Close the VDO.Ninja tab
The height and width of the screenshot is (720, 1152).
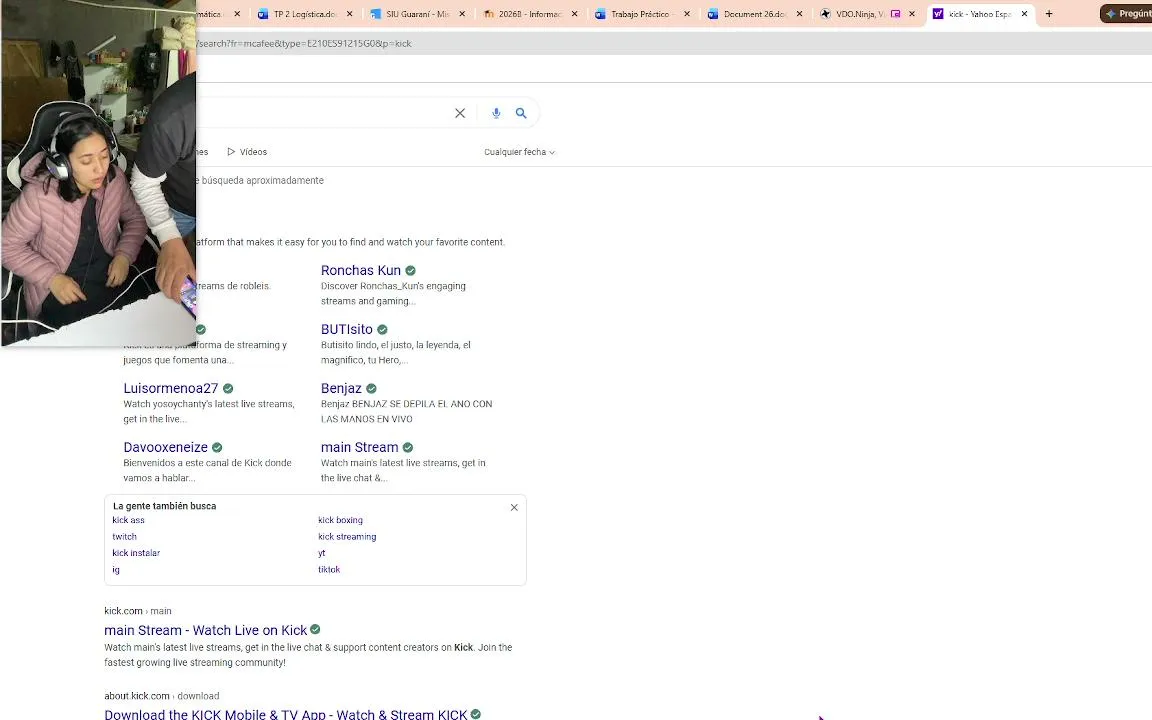tap(912, 14)
